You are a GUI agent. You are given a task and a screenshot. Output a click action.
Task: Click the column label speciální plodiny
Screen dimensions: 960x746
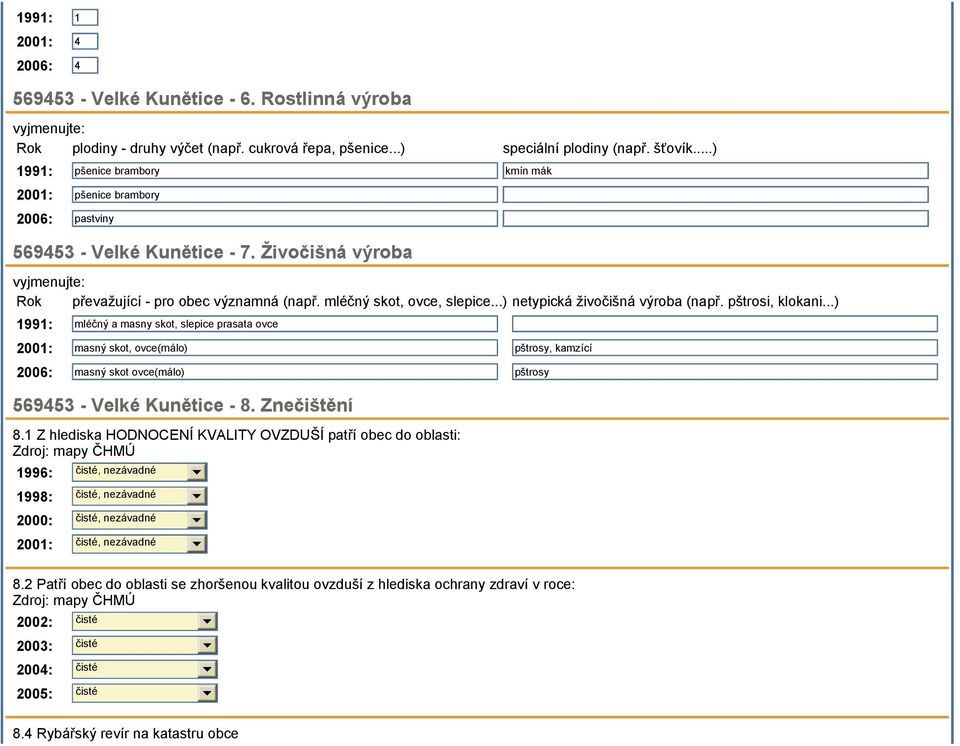point(610,148)
